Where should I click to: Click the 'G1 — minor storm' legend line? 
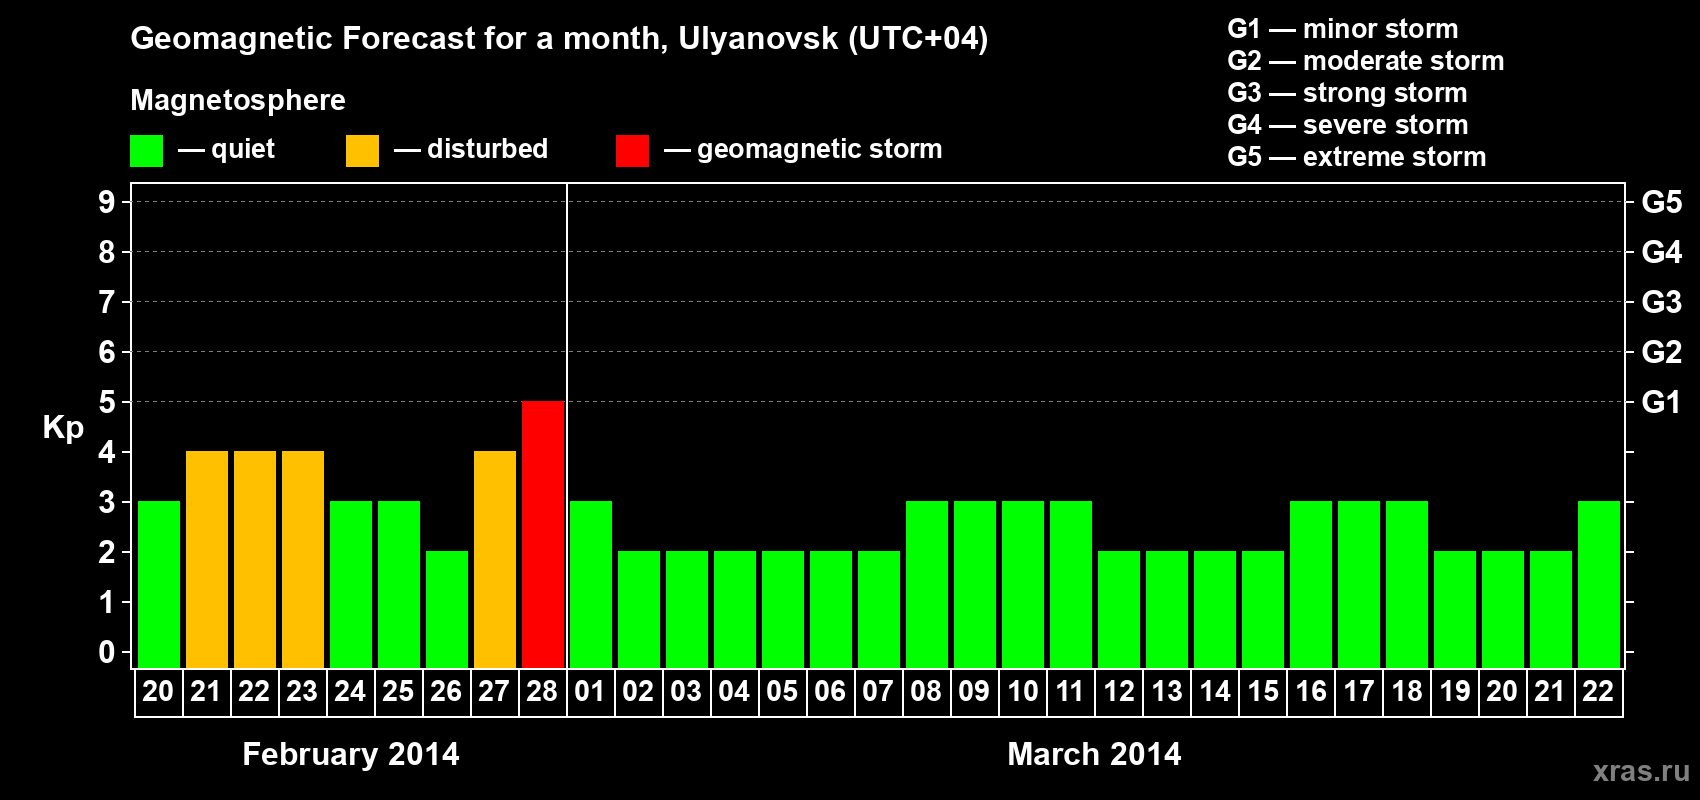tap(1343, 29)
